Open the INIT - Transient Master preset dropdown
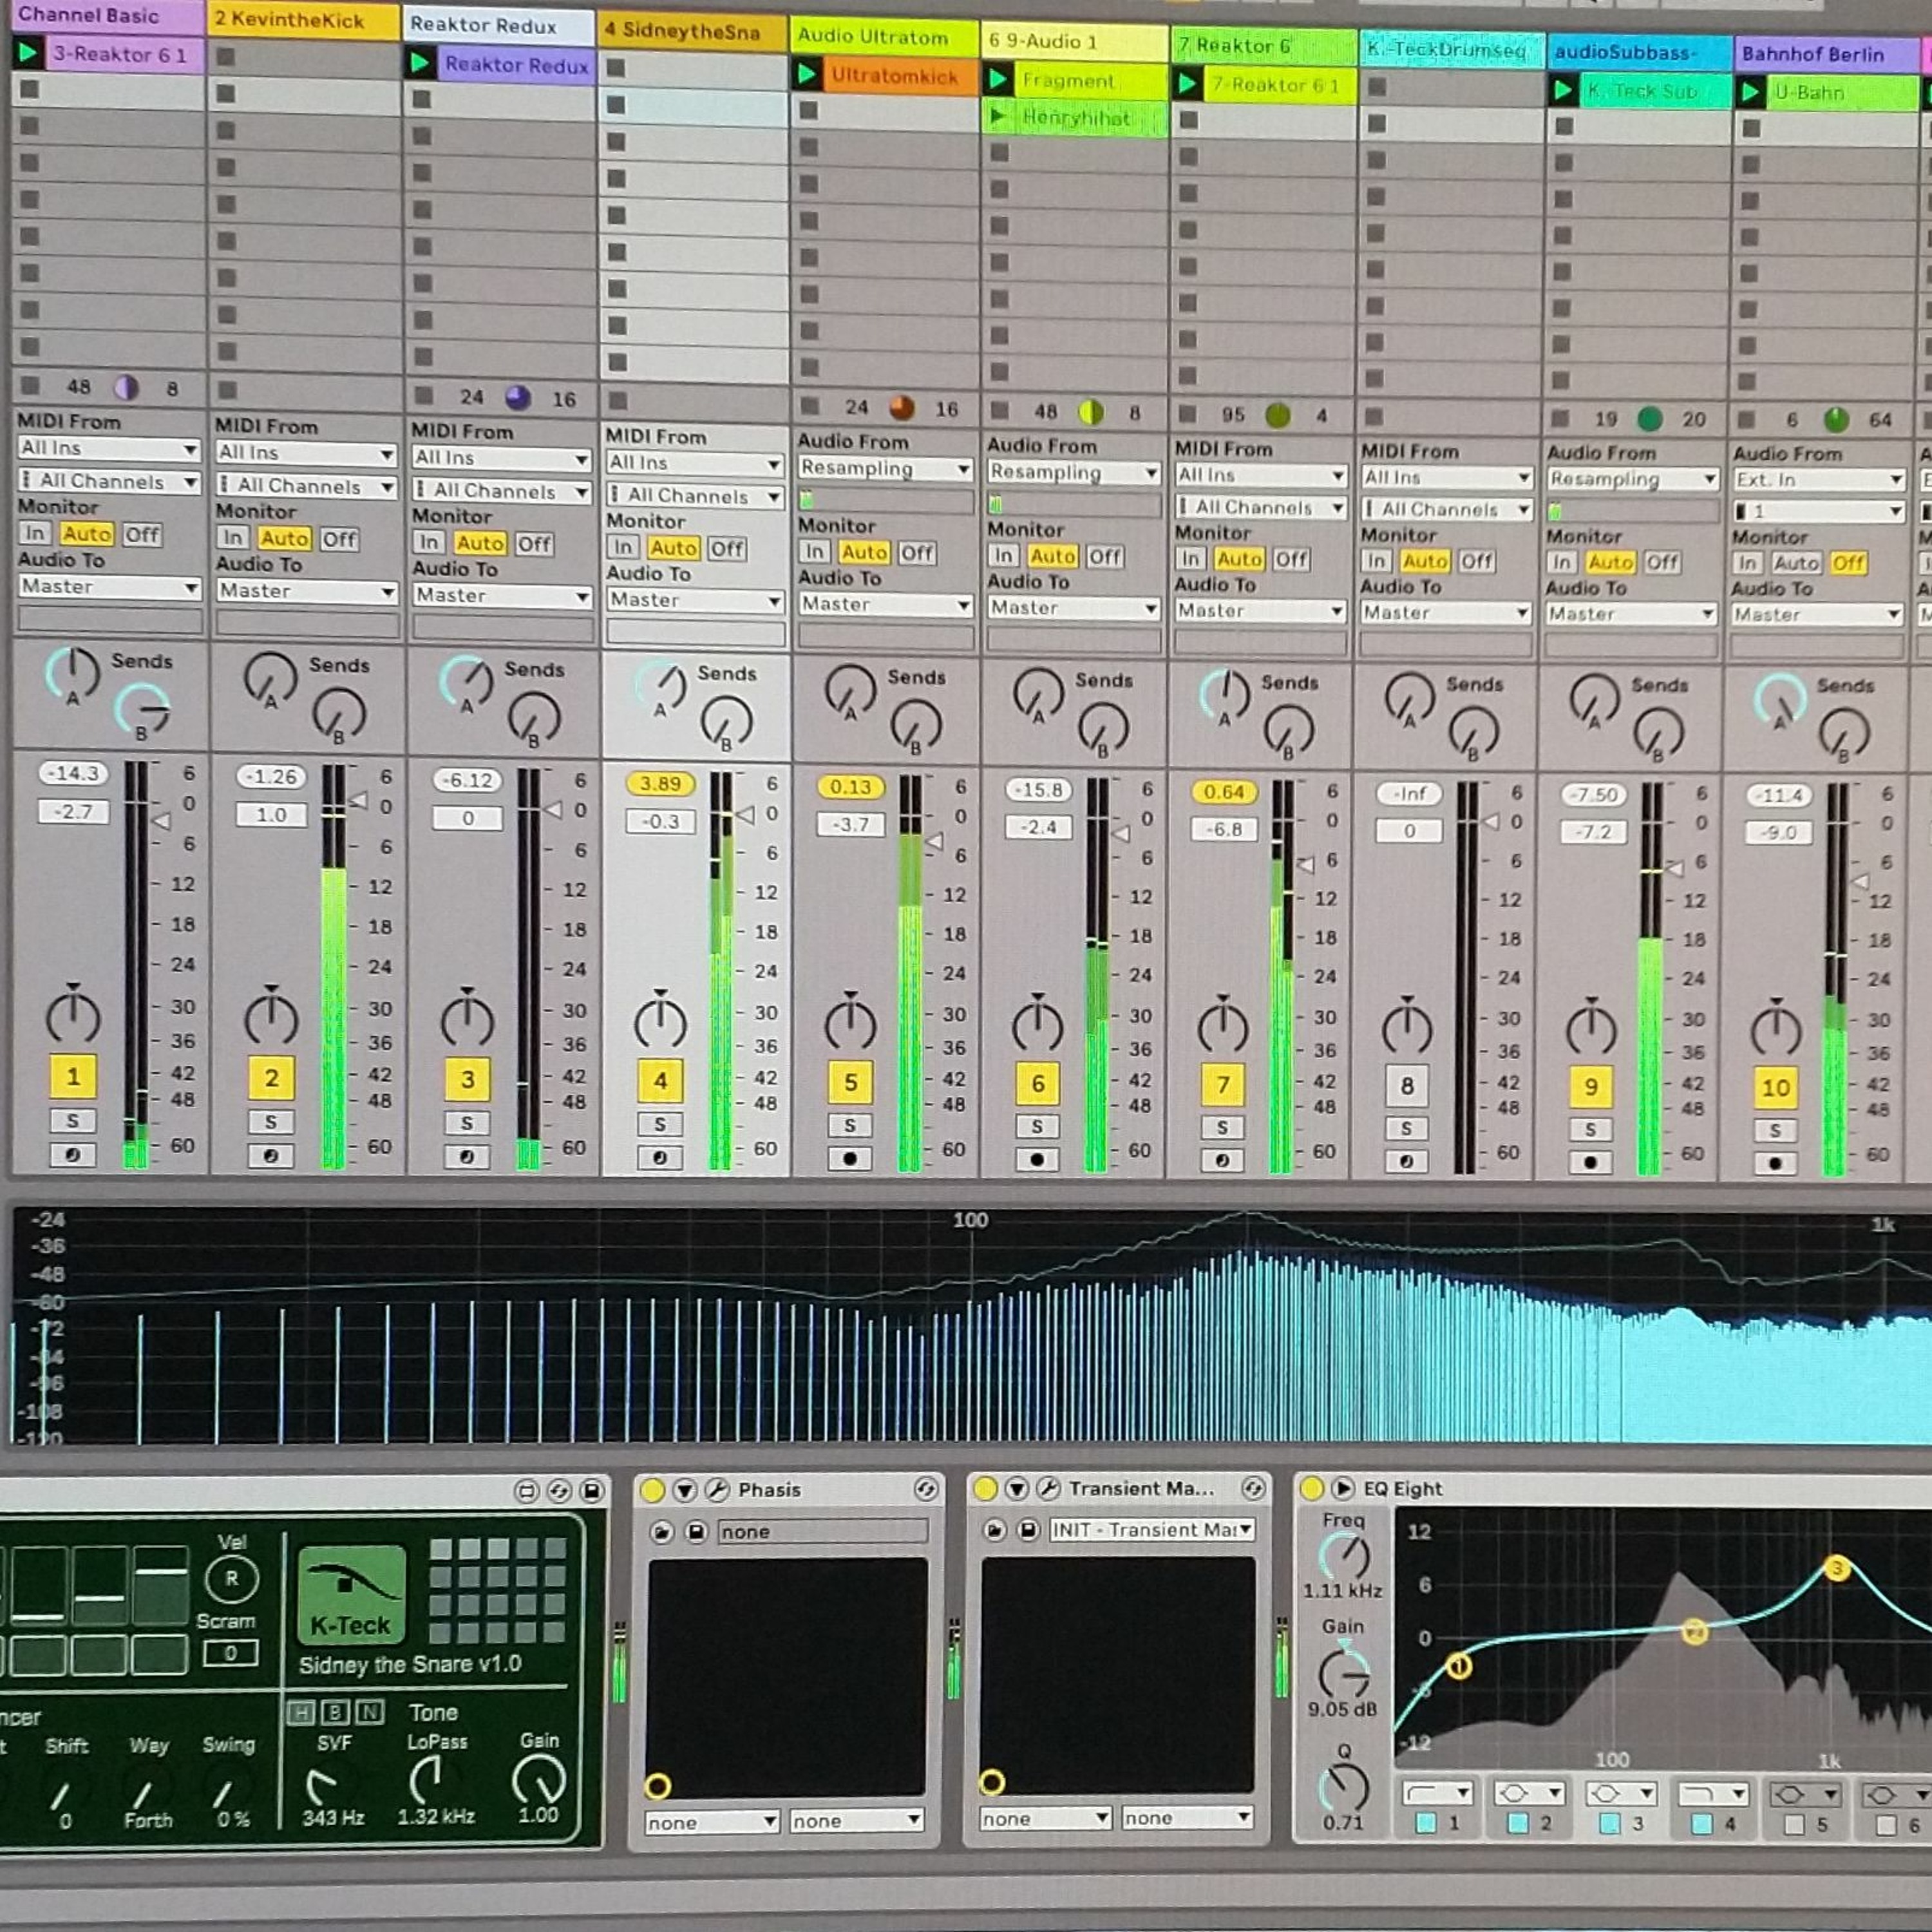1932x1932 pixels. click(1152, 1530)
